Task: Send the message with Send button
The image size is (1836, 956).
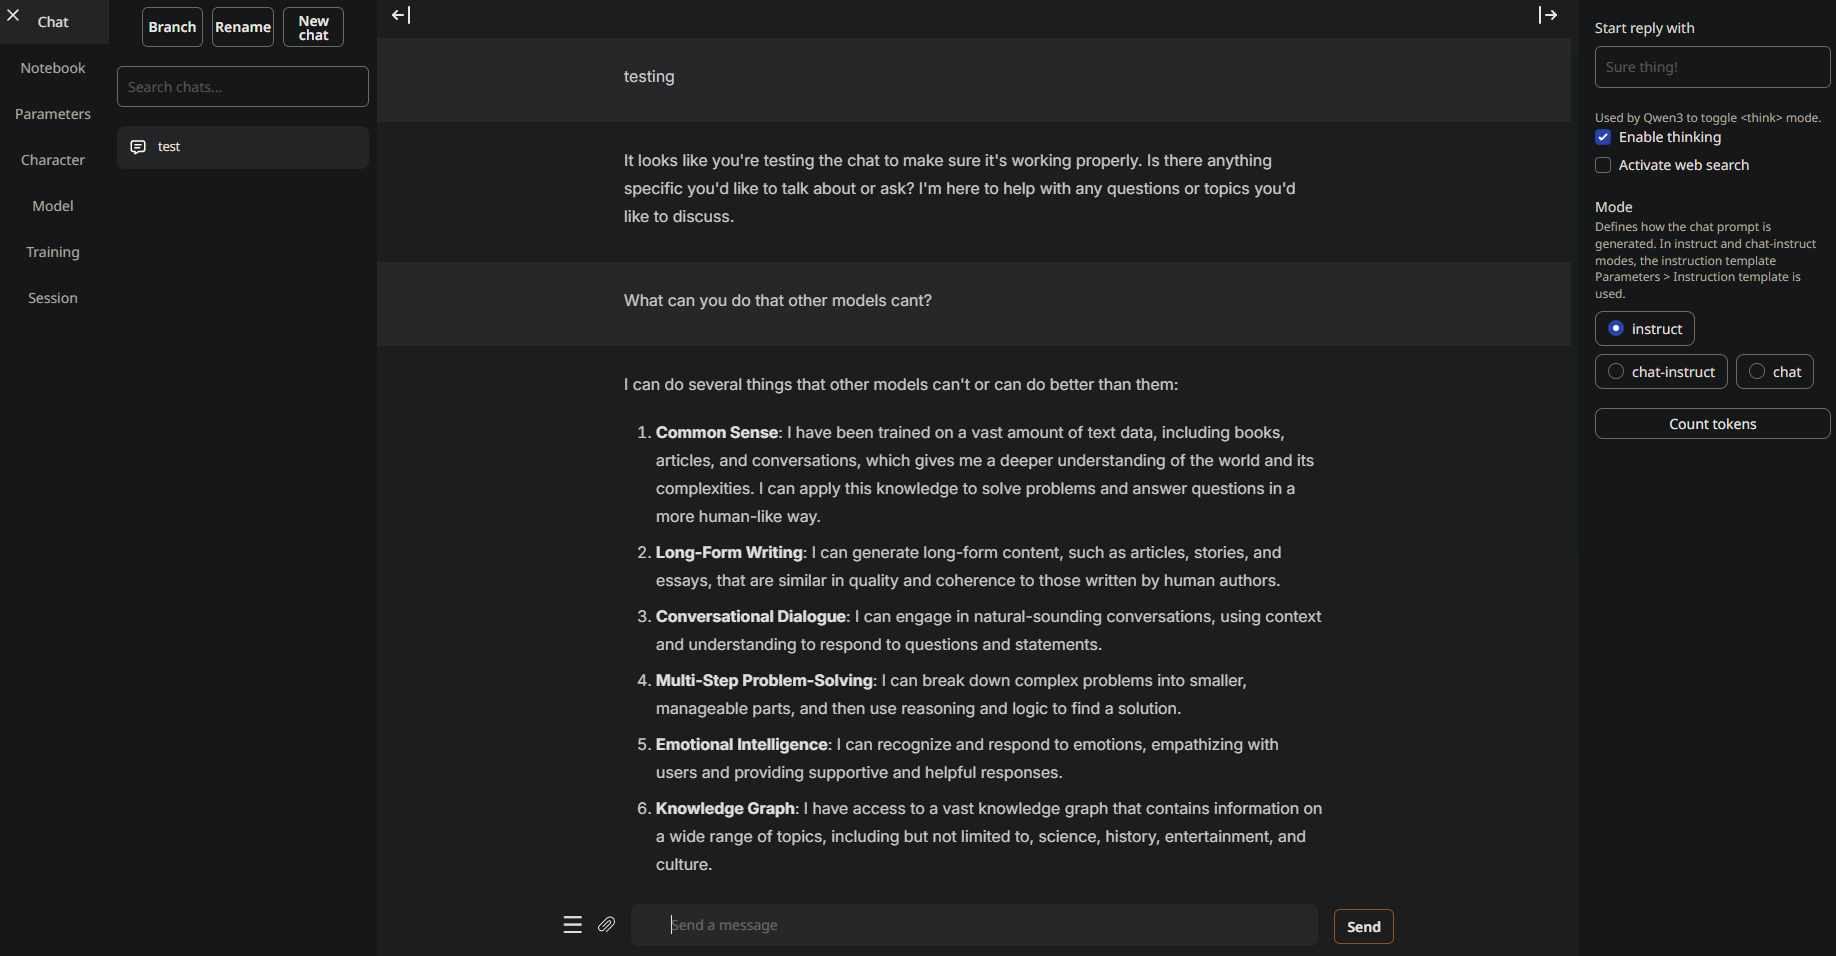Action: pos(1363,927)
